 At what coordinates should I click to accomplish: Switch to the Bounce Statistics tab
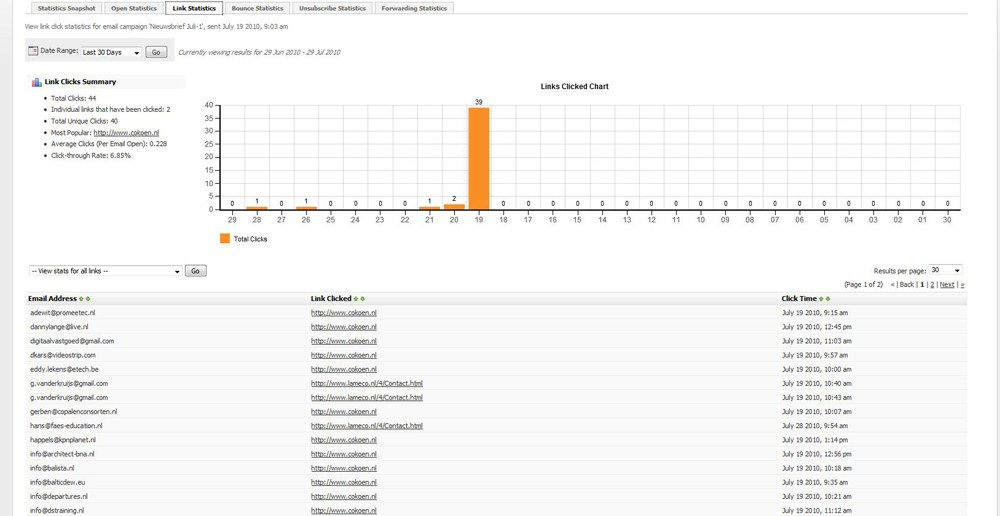[257, 8]
